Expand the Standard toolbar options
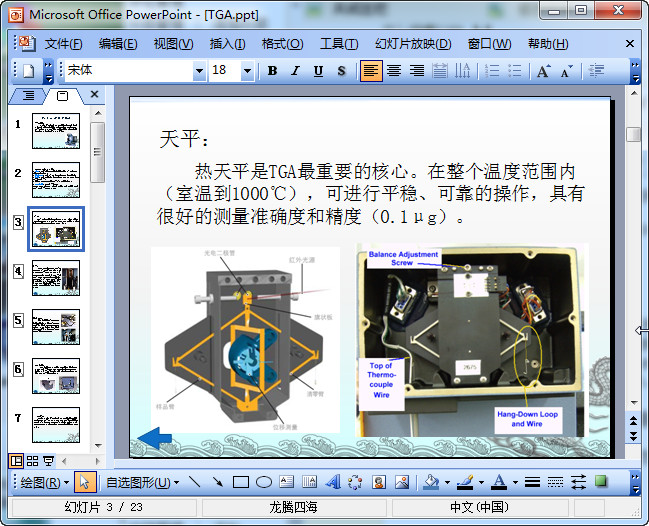 point(48,71)
